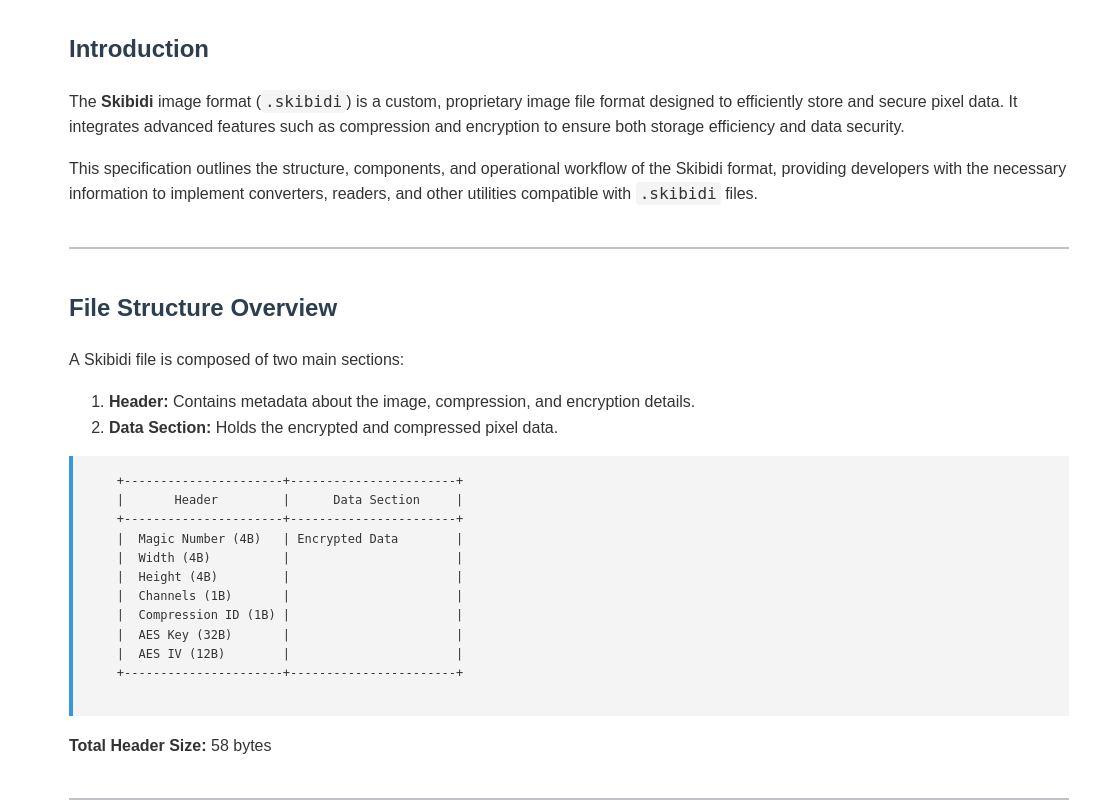Click the bold 'Total Header Size:' label
This screenshot has height=803, width=1096.
(138, 746)
